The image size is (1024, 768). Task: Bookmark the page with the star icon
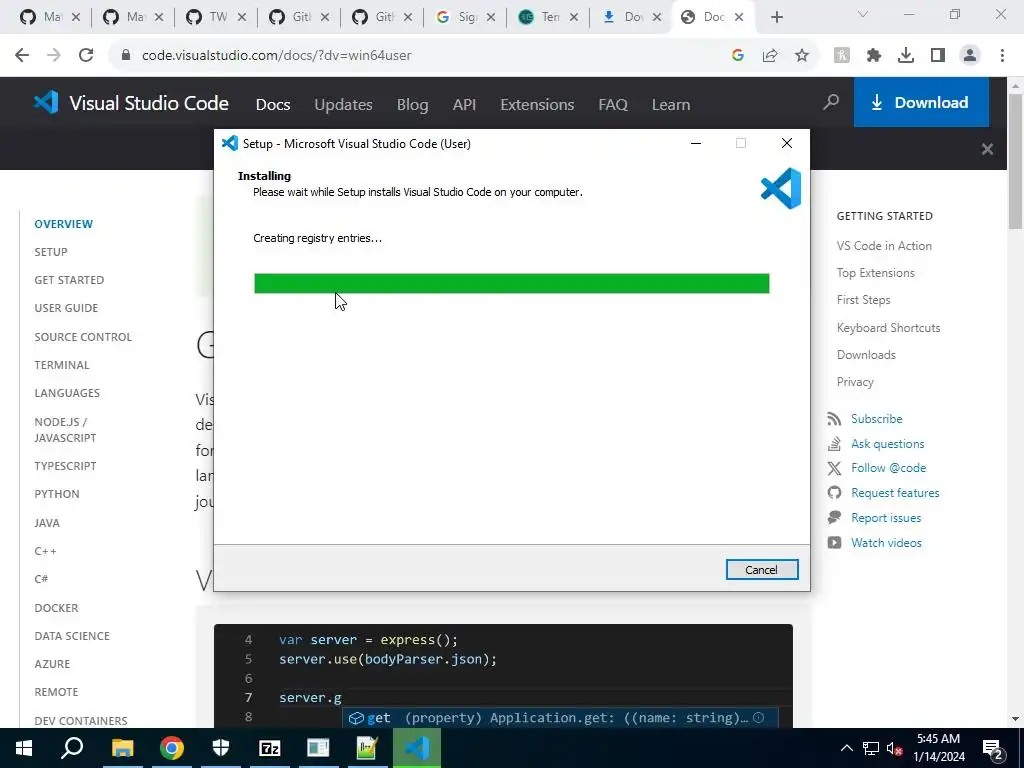(x=802, y=56)
